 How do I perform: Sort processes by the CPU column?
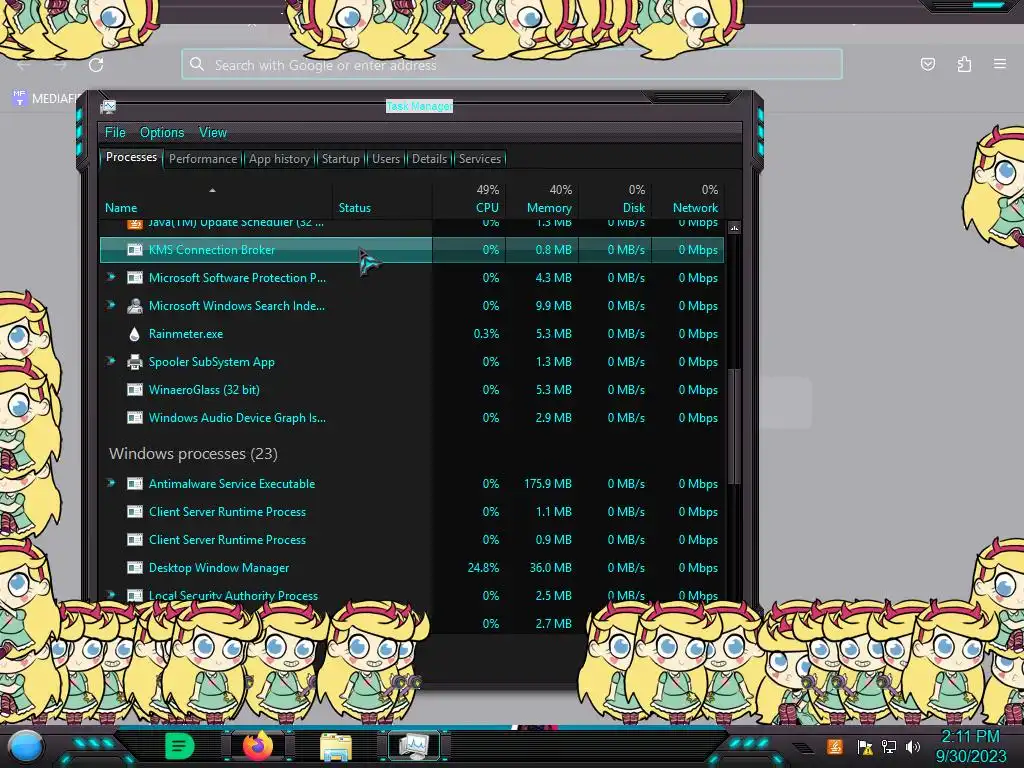pyautogui.click(x=487, y=208)
